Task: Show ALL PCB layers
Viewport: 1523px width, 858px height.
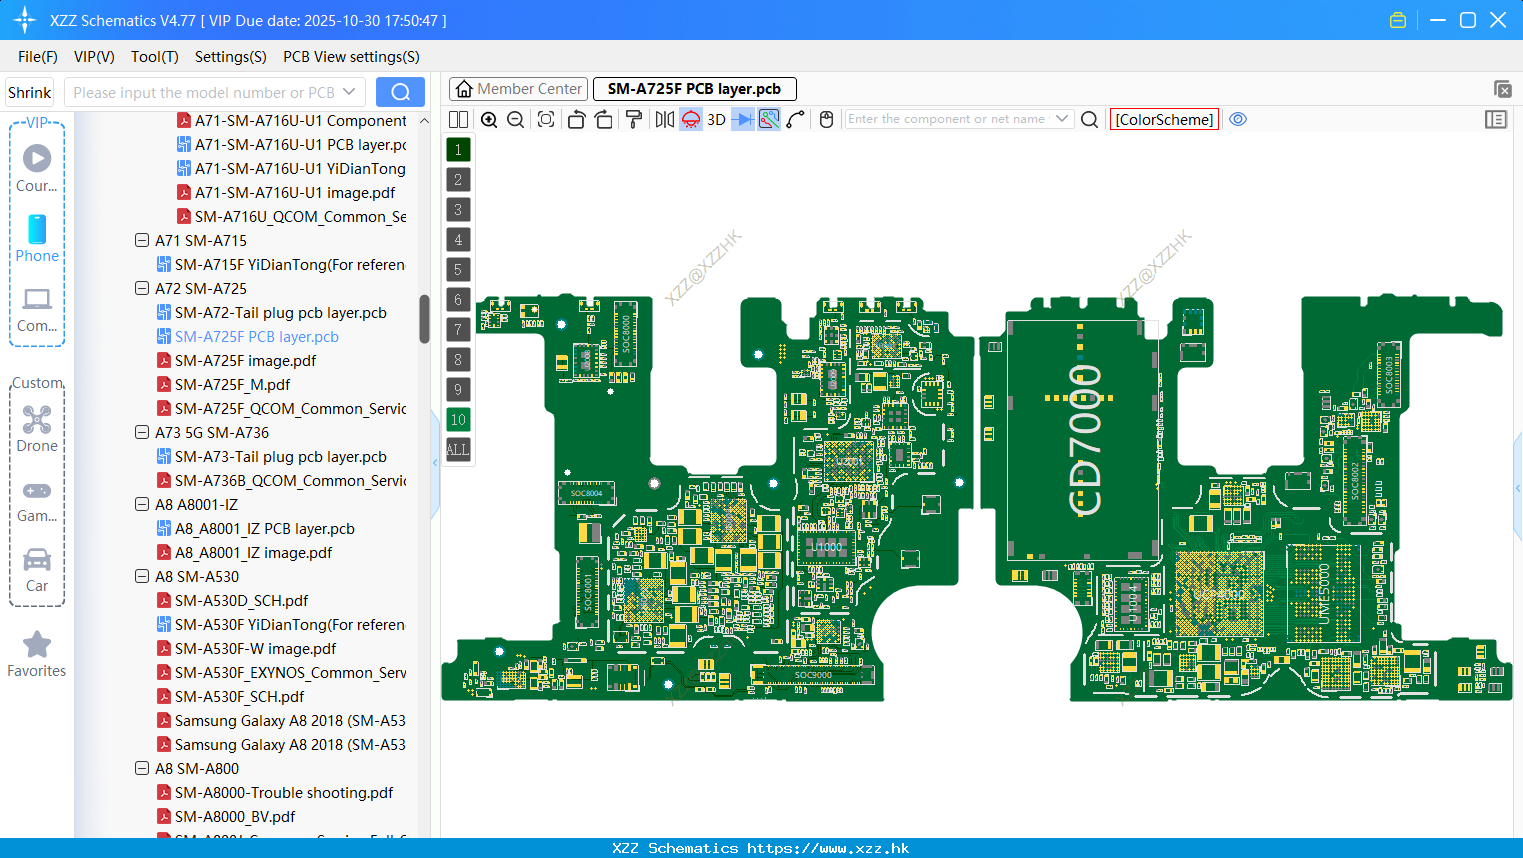Action: click(458, 449)
